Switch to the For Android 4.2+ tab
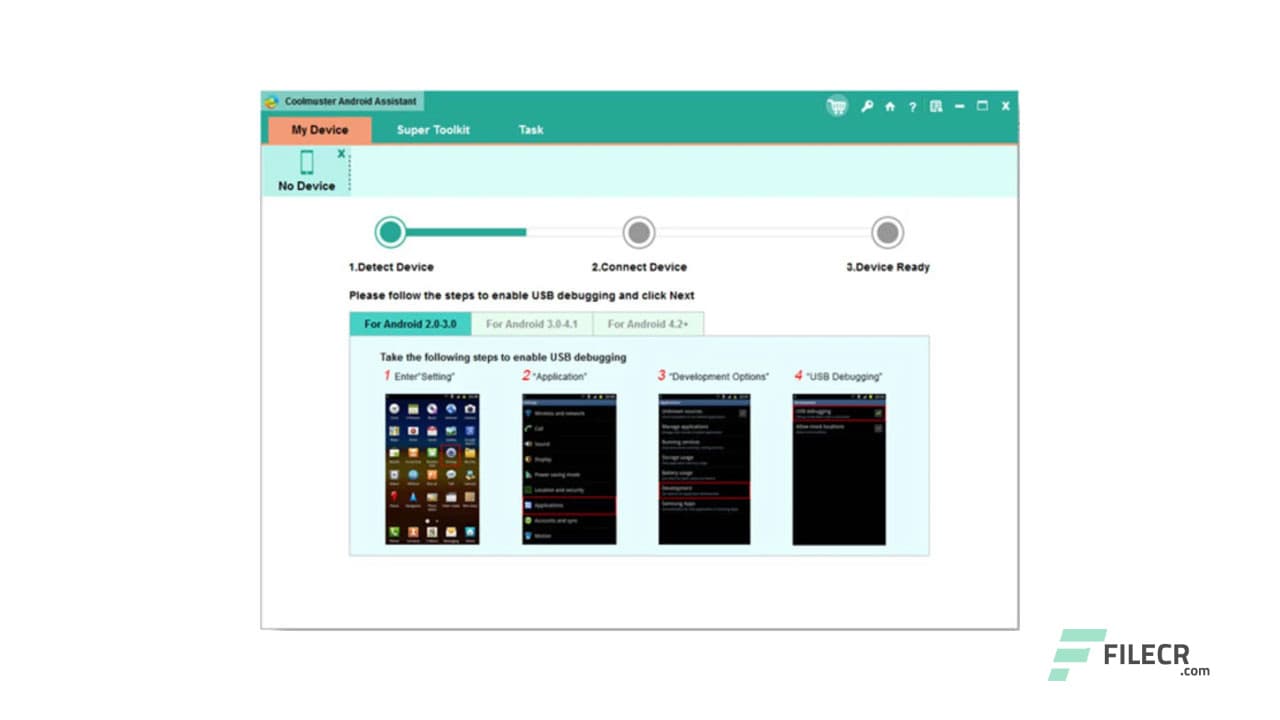The width and height of the screenshot is (1280, 720). pyautogui.click(x=648, y=324)
